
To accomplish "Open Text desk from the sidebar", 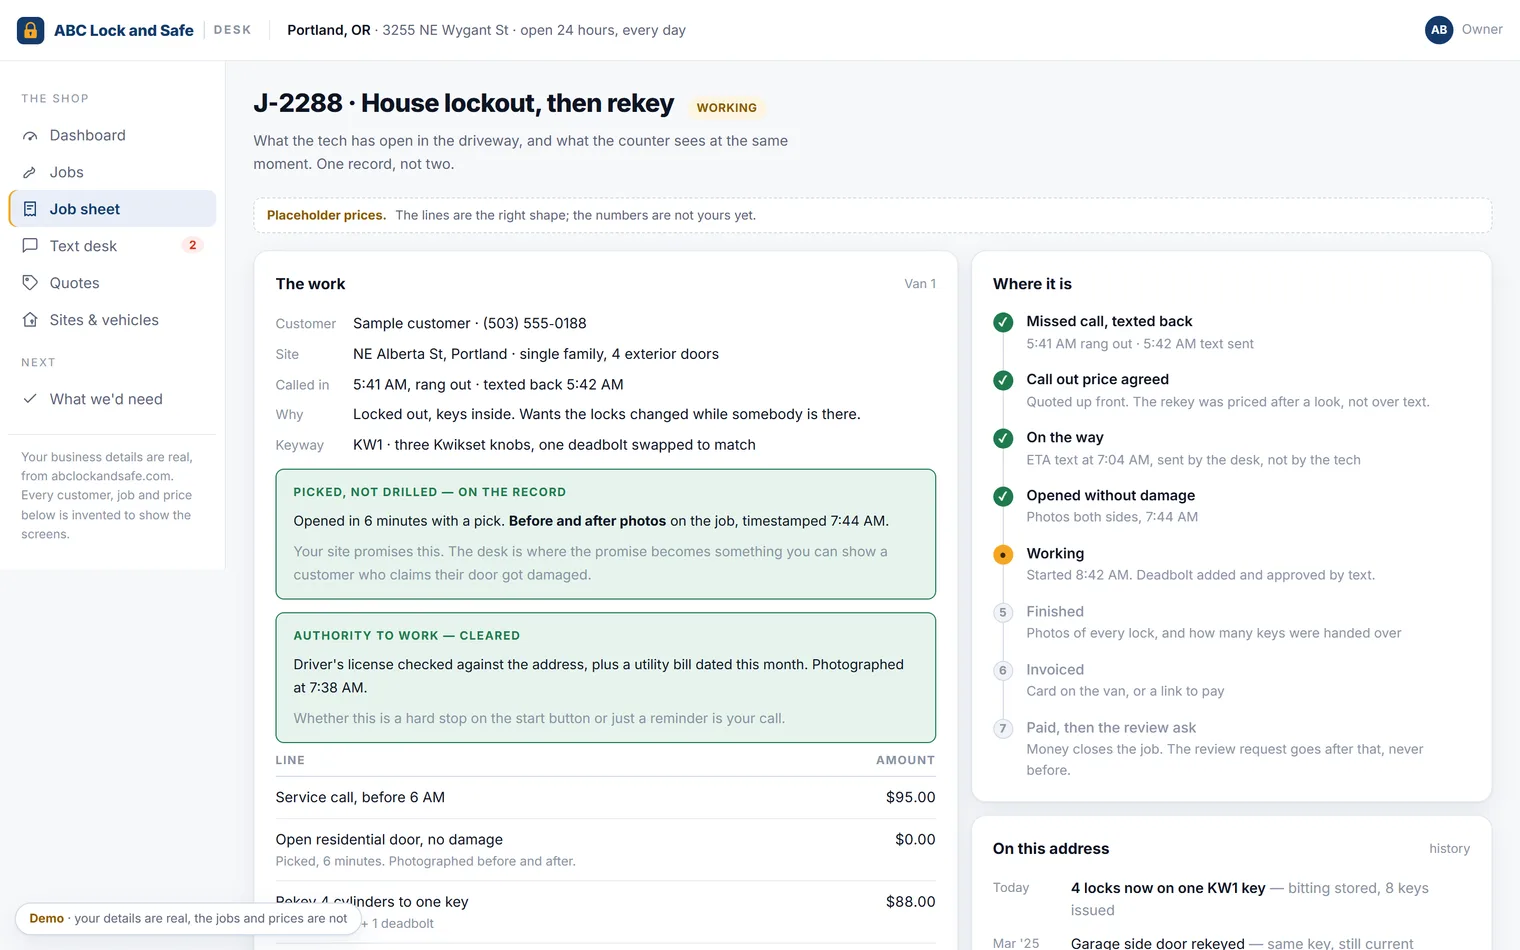I will 112,246.
